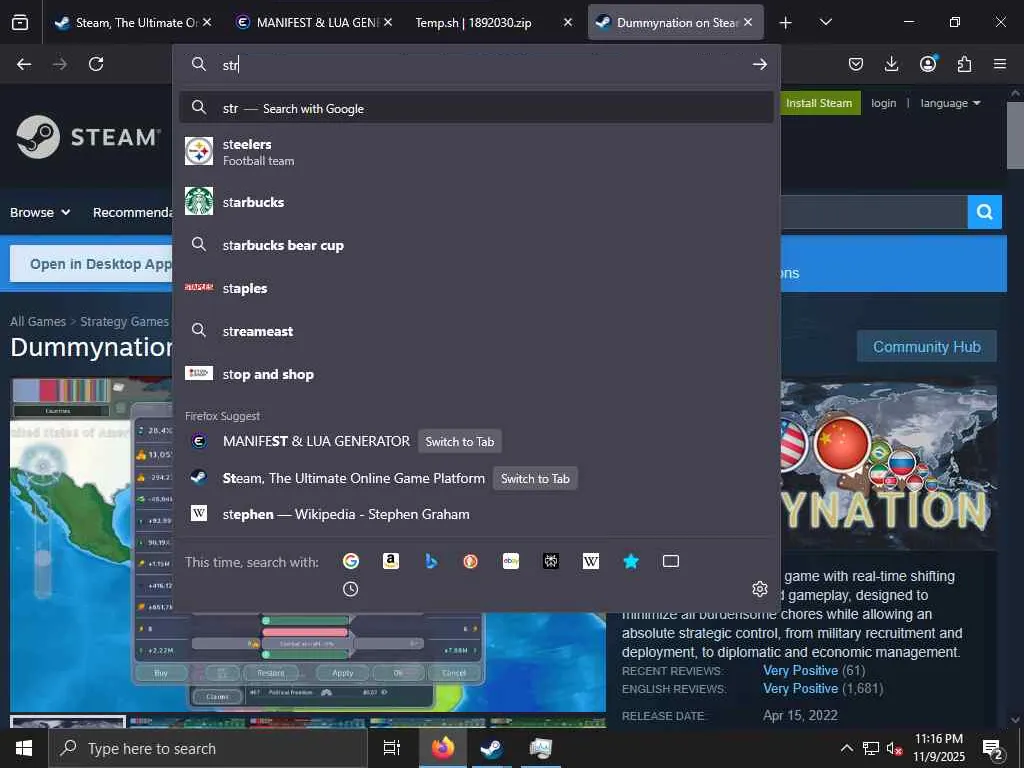Image resolution: width=1024 pixels, height=768 pixels.
Task: Open the Windows Start menu
Action: click(24, 748)
